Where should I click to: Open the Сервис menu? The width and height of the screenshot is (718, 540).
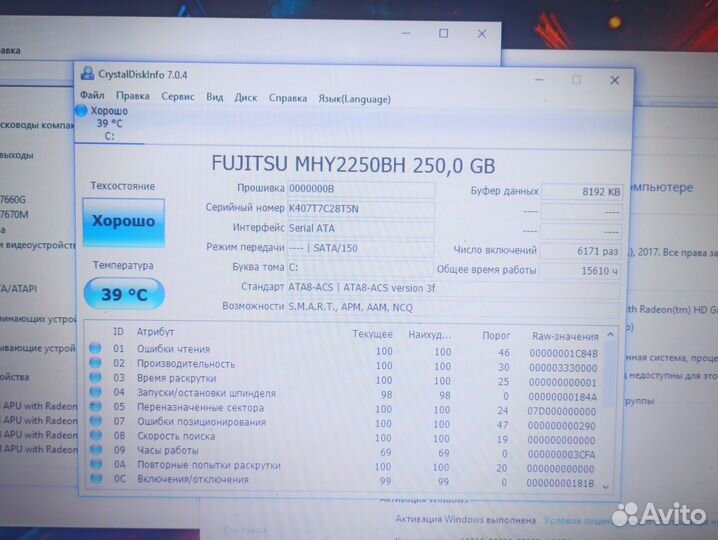(178, 97)
